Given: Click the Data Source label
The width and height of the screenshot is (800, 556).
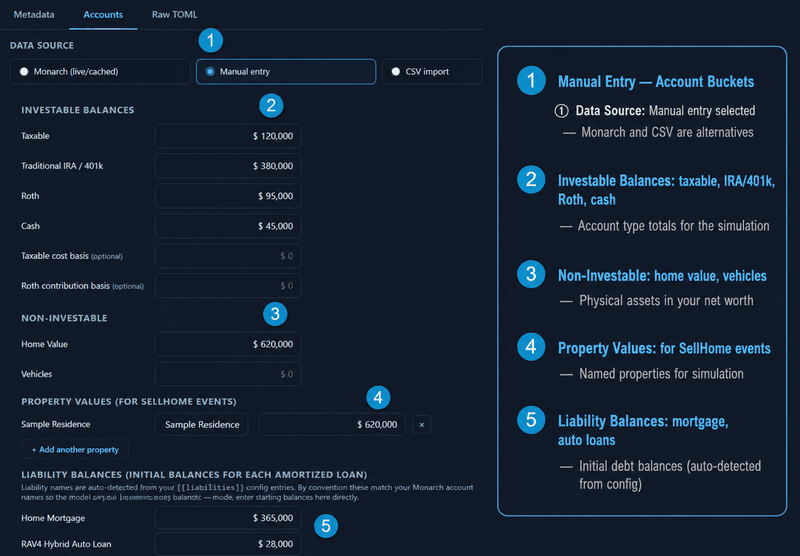Looking at the screenshot, I should pos(42,45).
